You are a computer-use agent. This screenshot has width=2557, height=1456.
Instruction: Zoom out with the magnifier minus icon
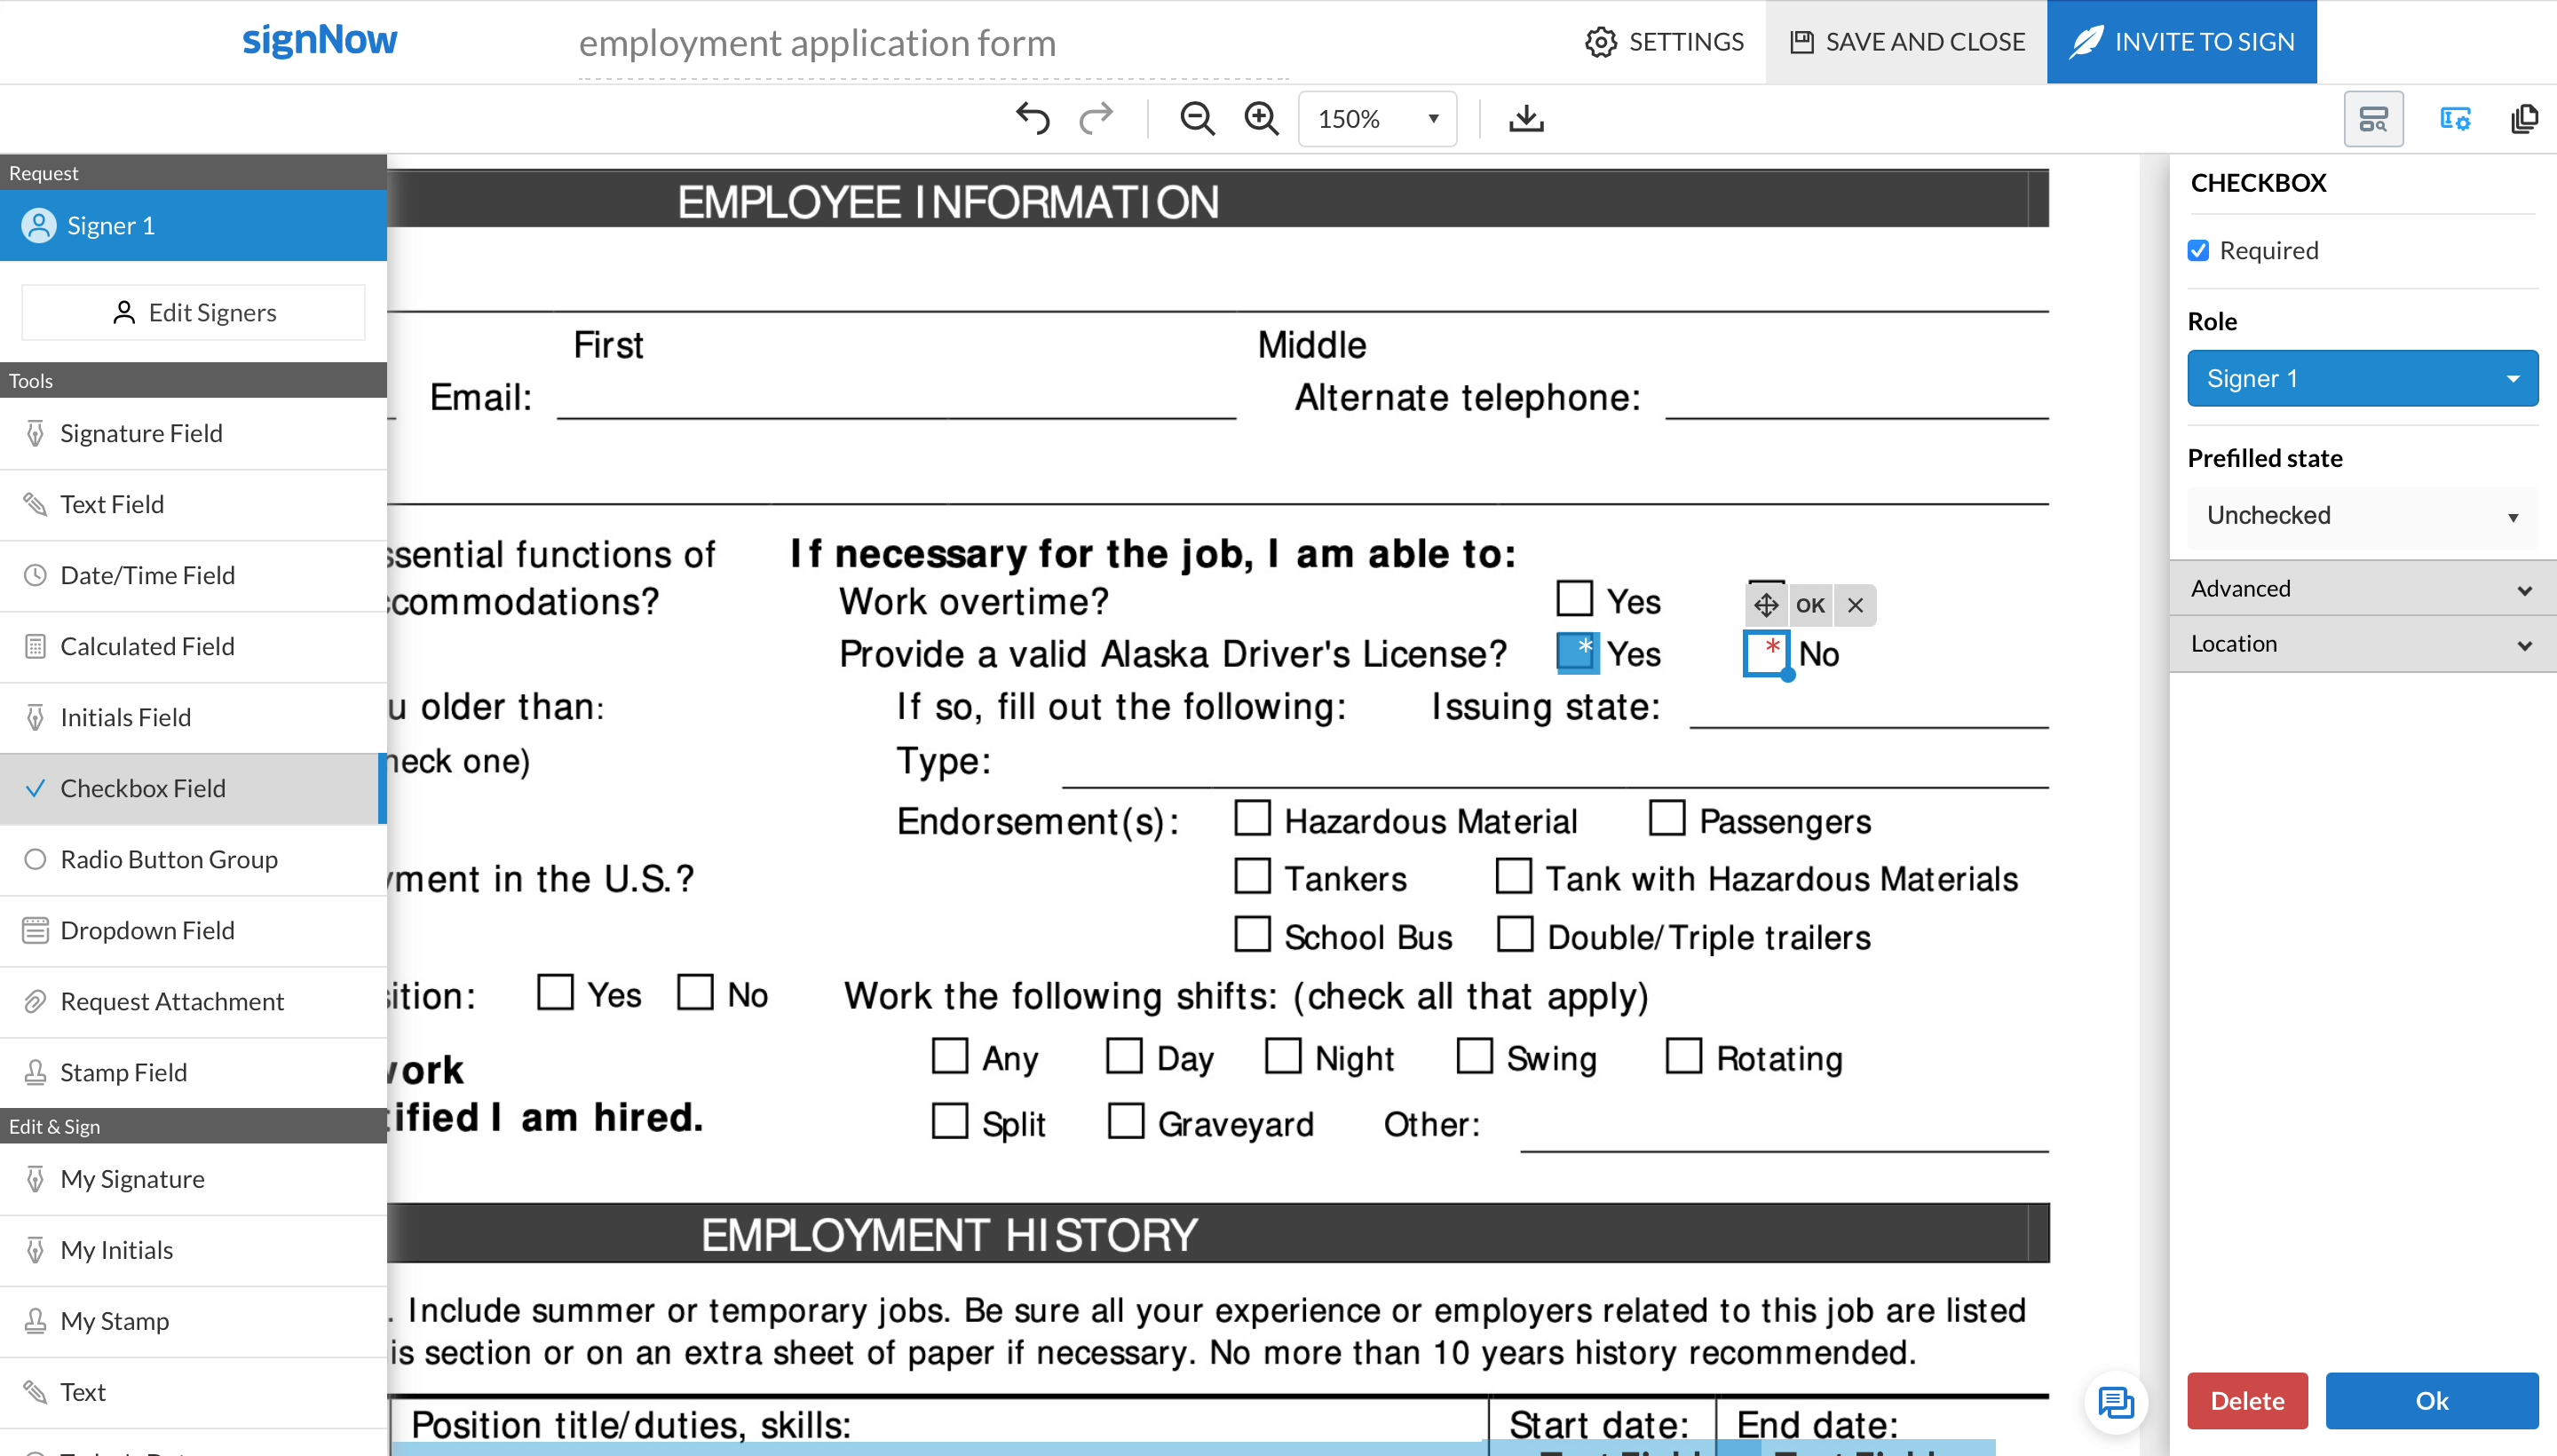click(x=1197, y=118)
